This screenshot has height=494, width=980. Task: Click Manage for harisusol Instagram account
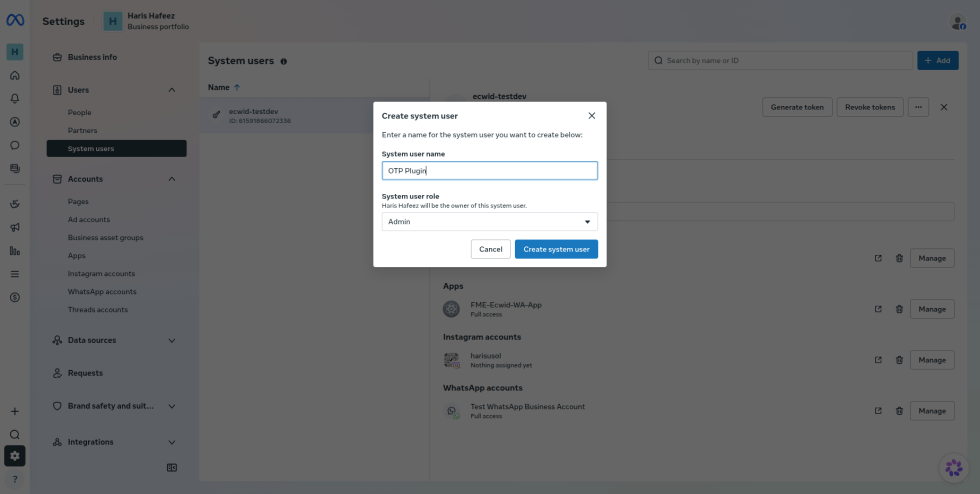(932, 360)
